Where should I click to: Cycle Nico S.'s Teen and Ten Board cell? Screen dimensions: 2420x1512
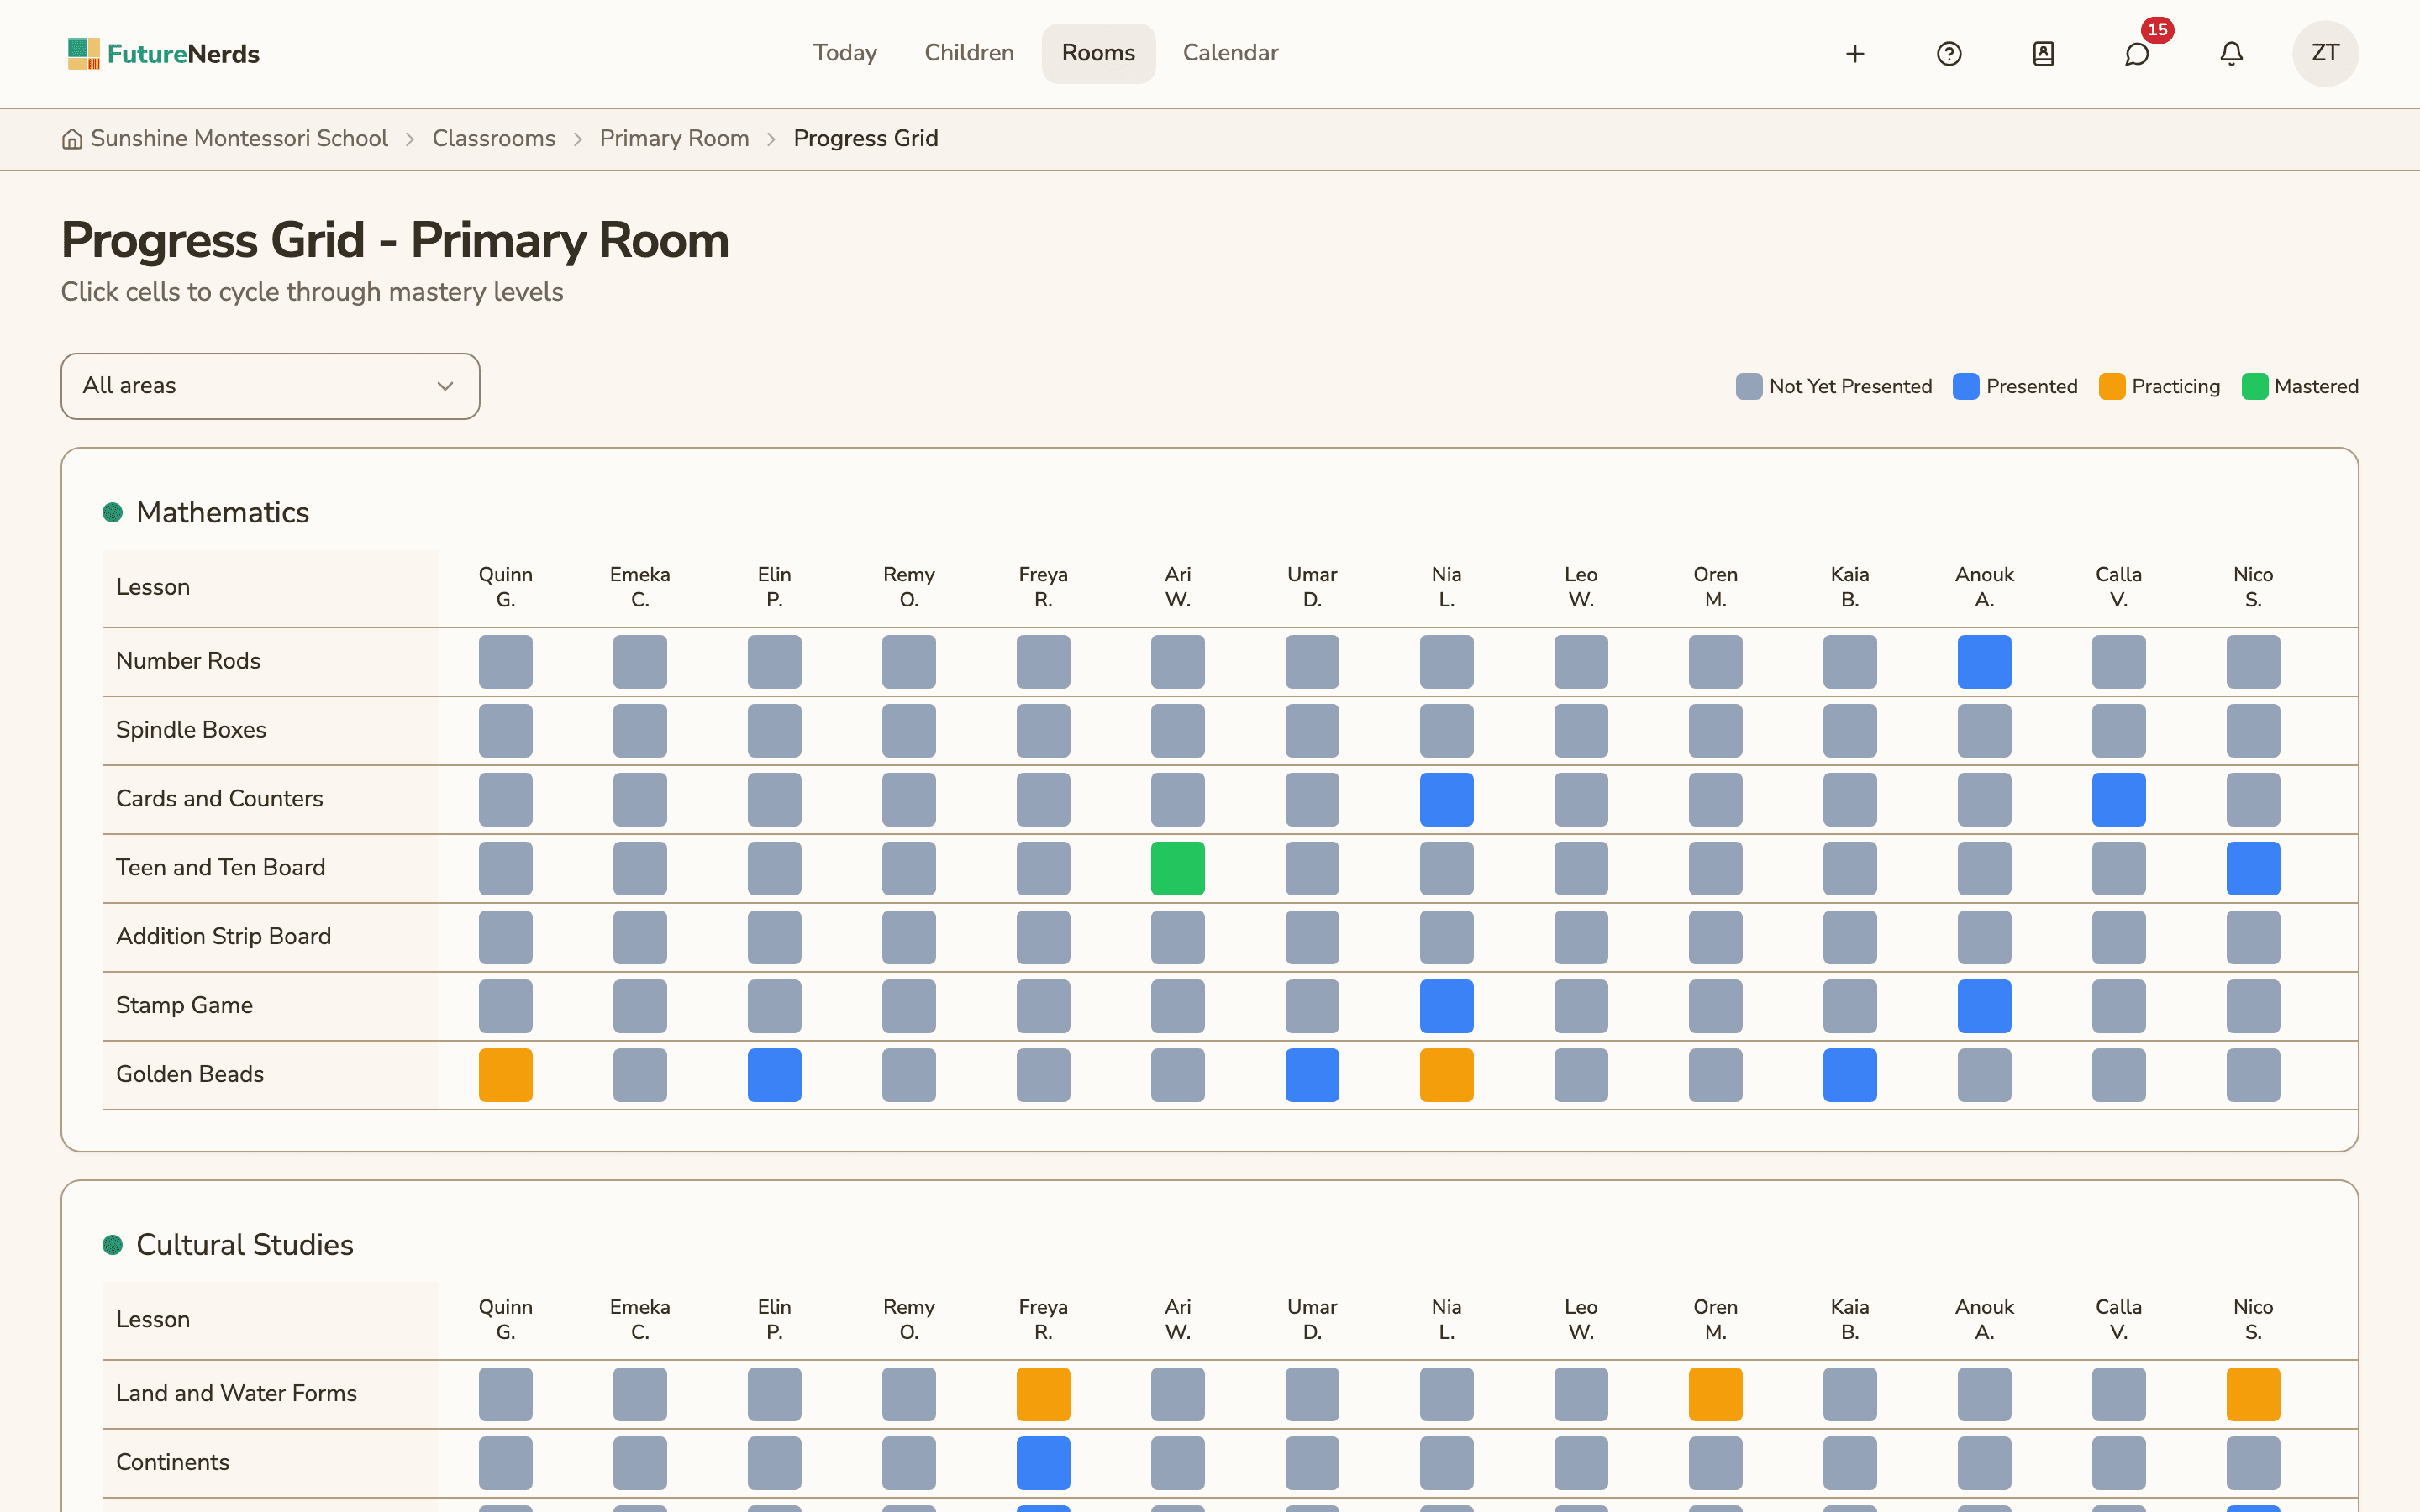(x=2253, y=868)
